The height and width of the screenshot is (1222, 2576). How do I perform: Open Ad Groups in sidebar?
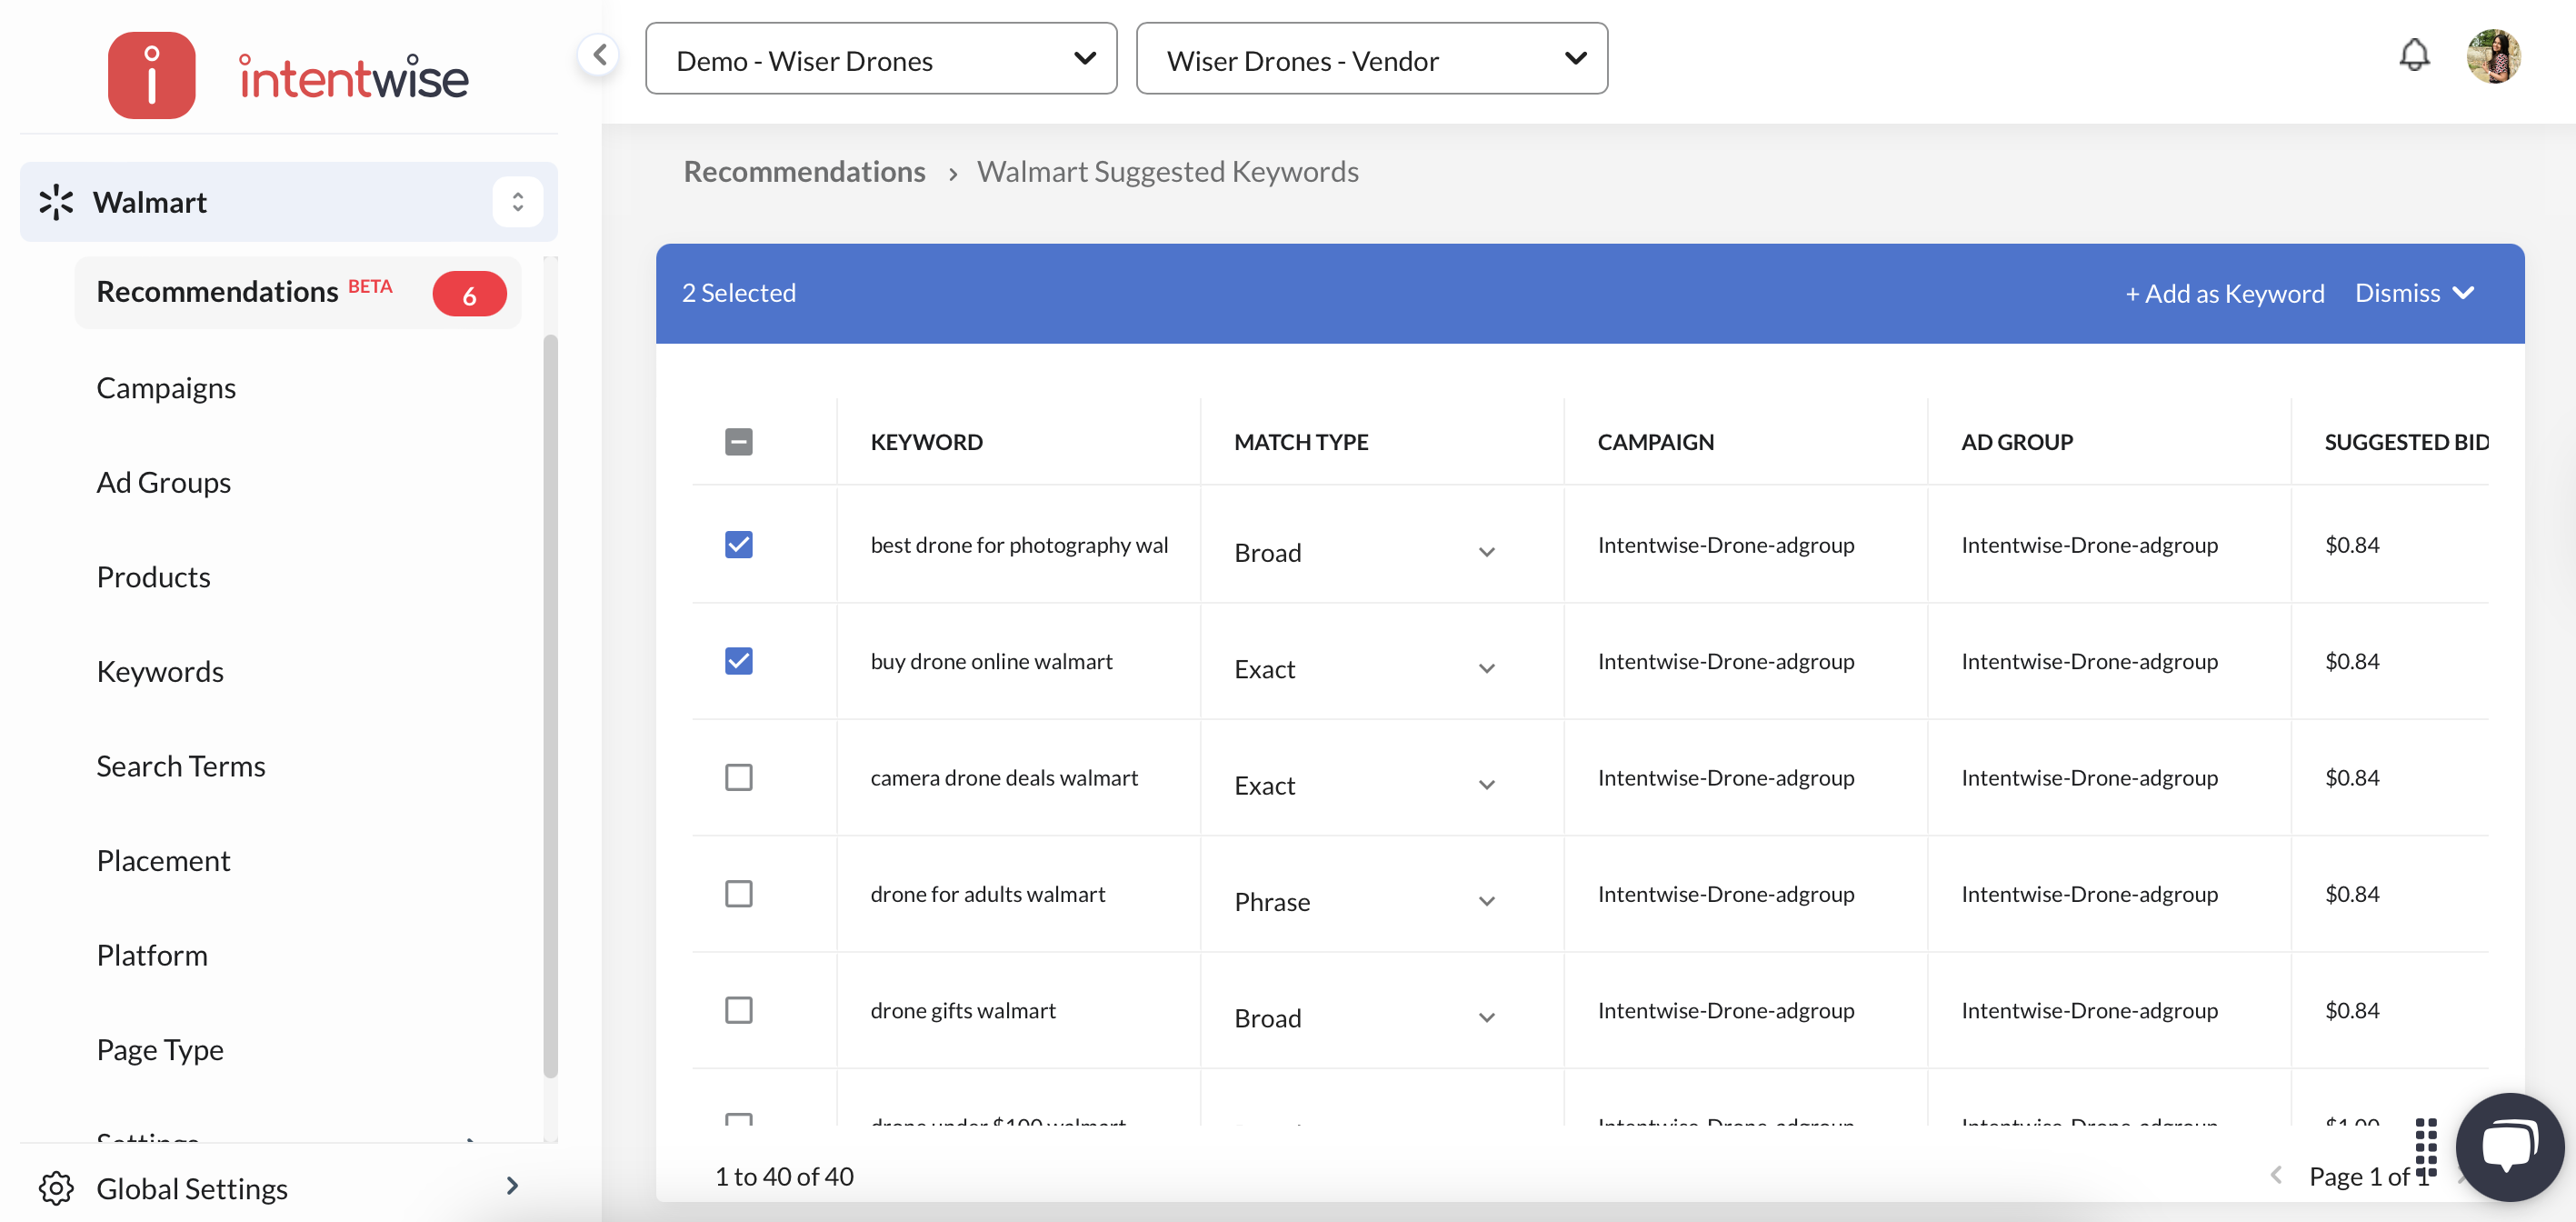(164, 483)
